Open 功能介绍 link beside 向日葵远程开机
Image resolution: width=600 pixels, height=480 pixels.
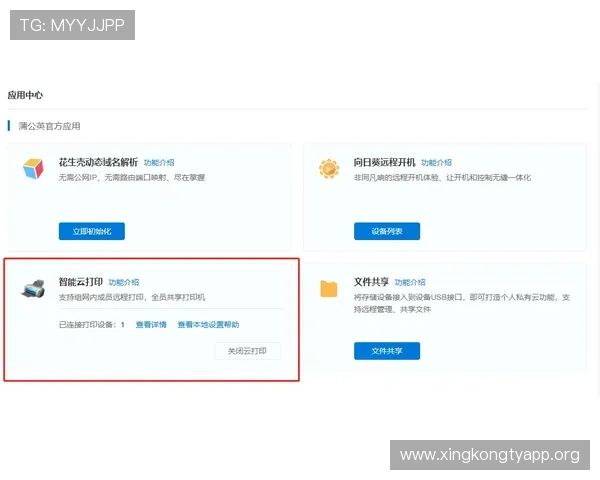point(436,163)
